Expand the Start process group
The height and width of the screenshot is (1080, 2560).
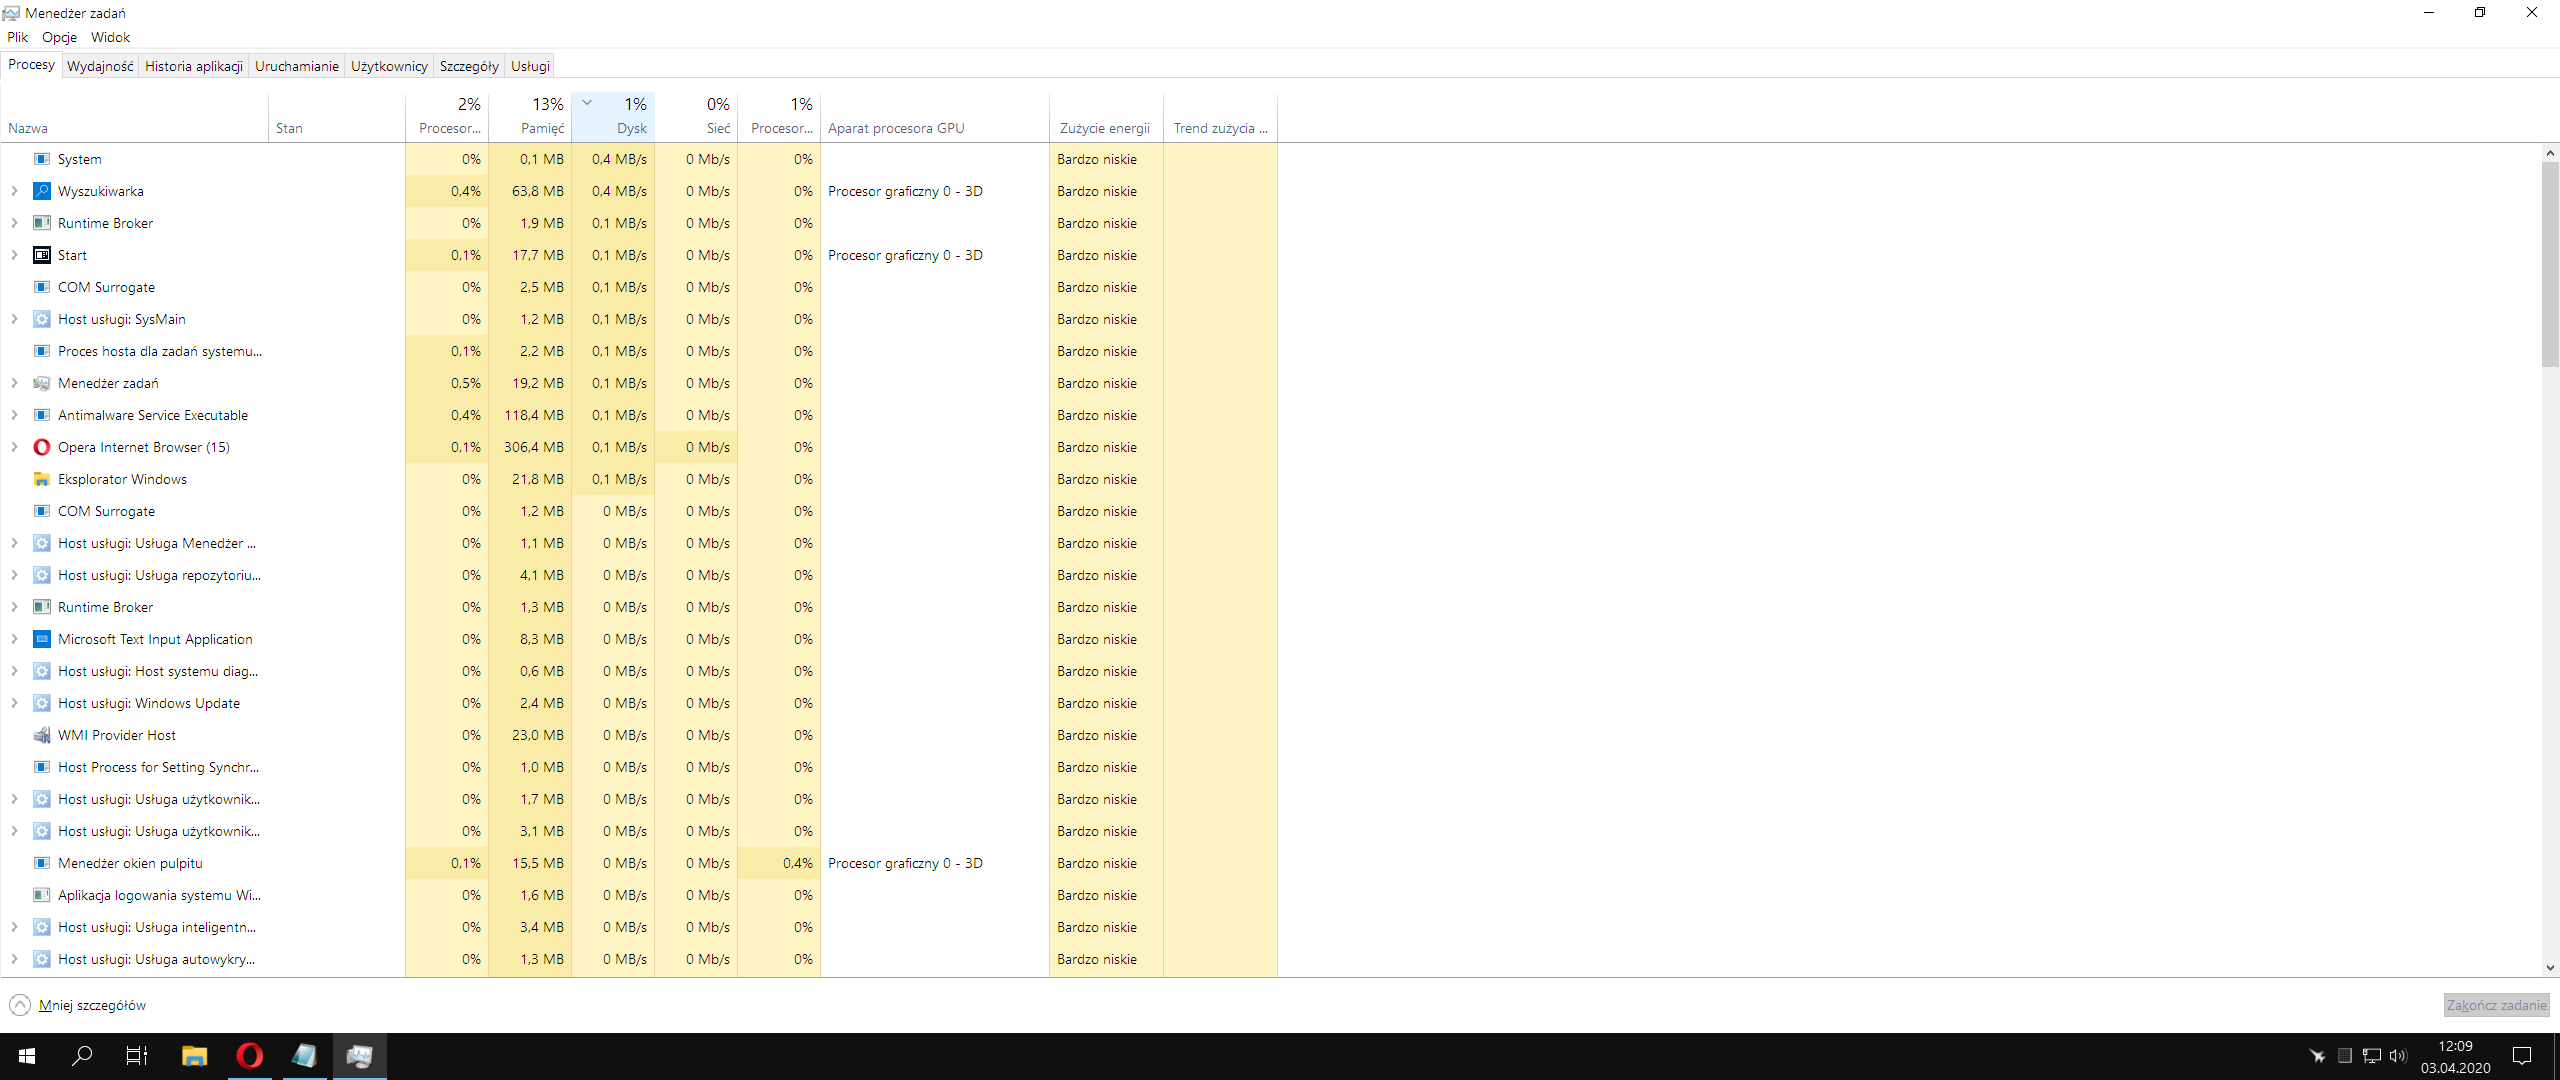tap(14, 255)
